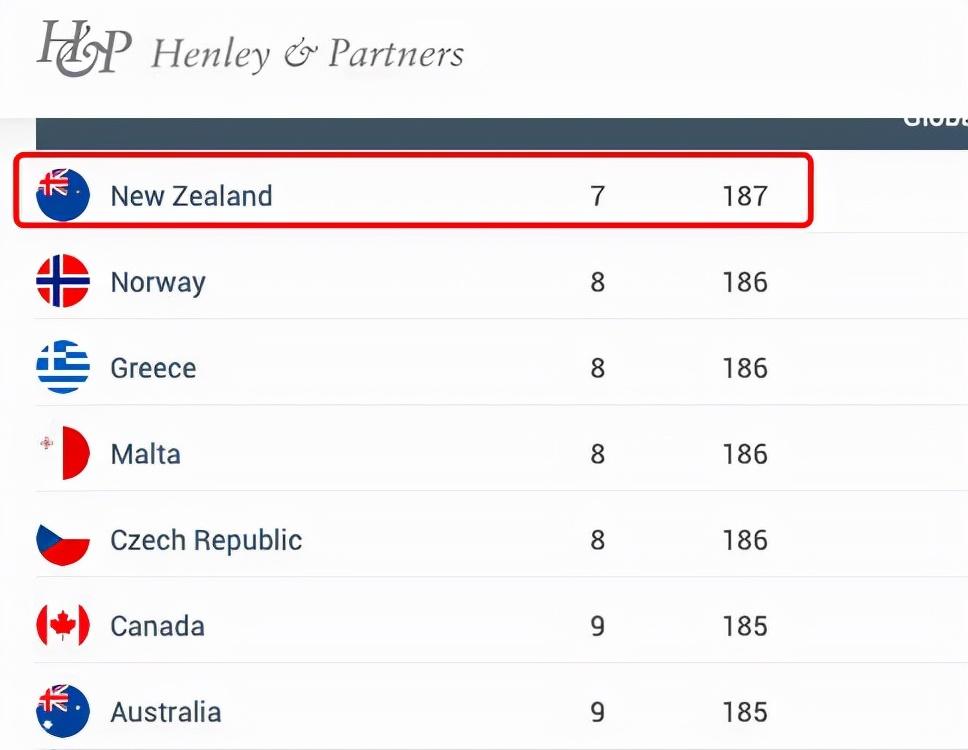Click the Greece flag icon

click(63, 367)
